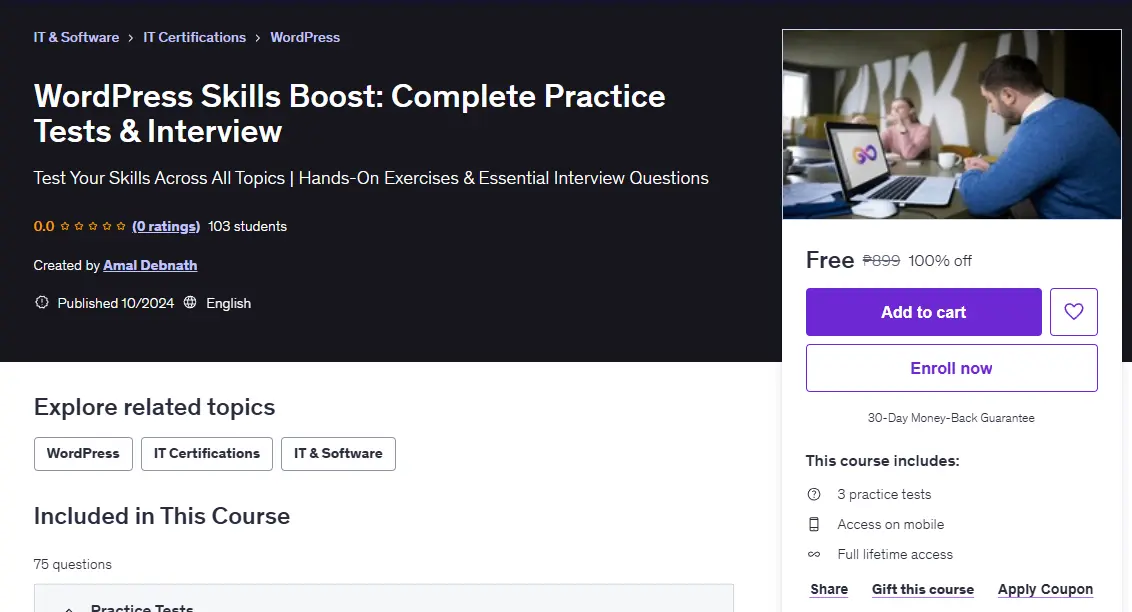Click the course title heading
The width and height of the screenshot is (1132, 612).
[x=349, y=113]
